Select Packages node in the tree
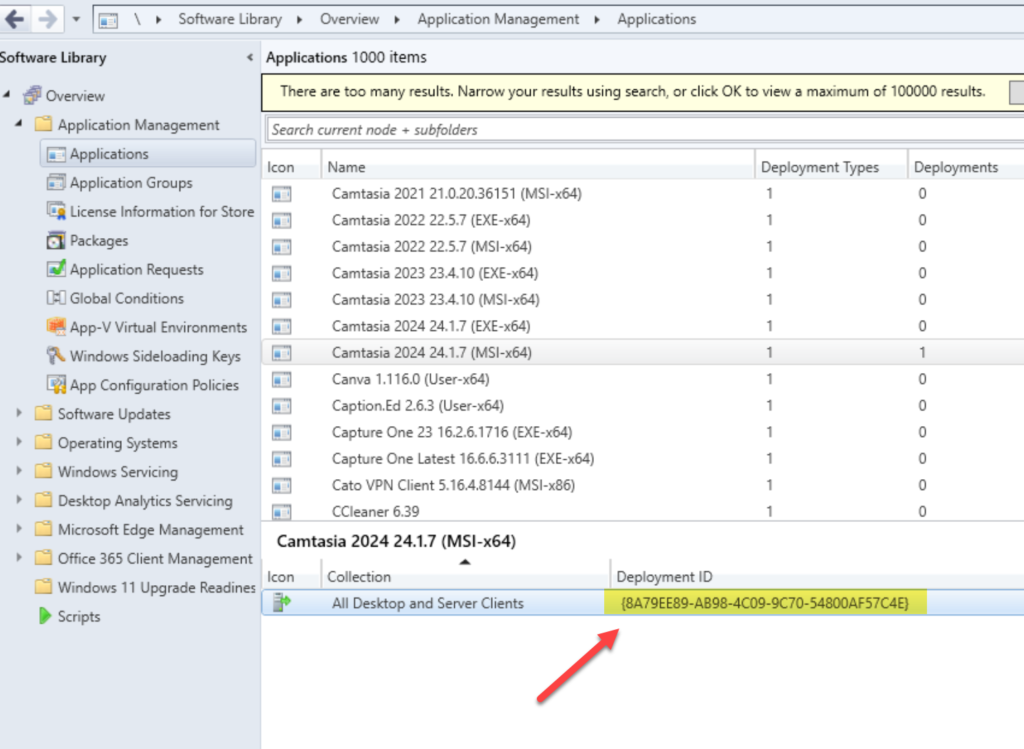Viewport: 1024px width, 749px height. pyautogui.click(x=99, y=240)
